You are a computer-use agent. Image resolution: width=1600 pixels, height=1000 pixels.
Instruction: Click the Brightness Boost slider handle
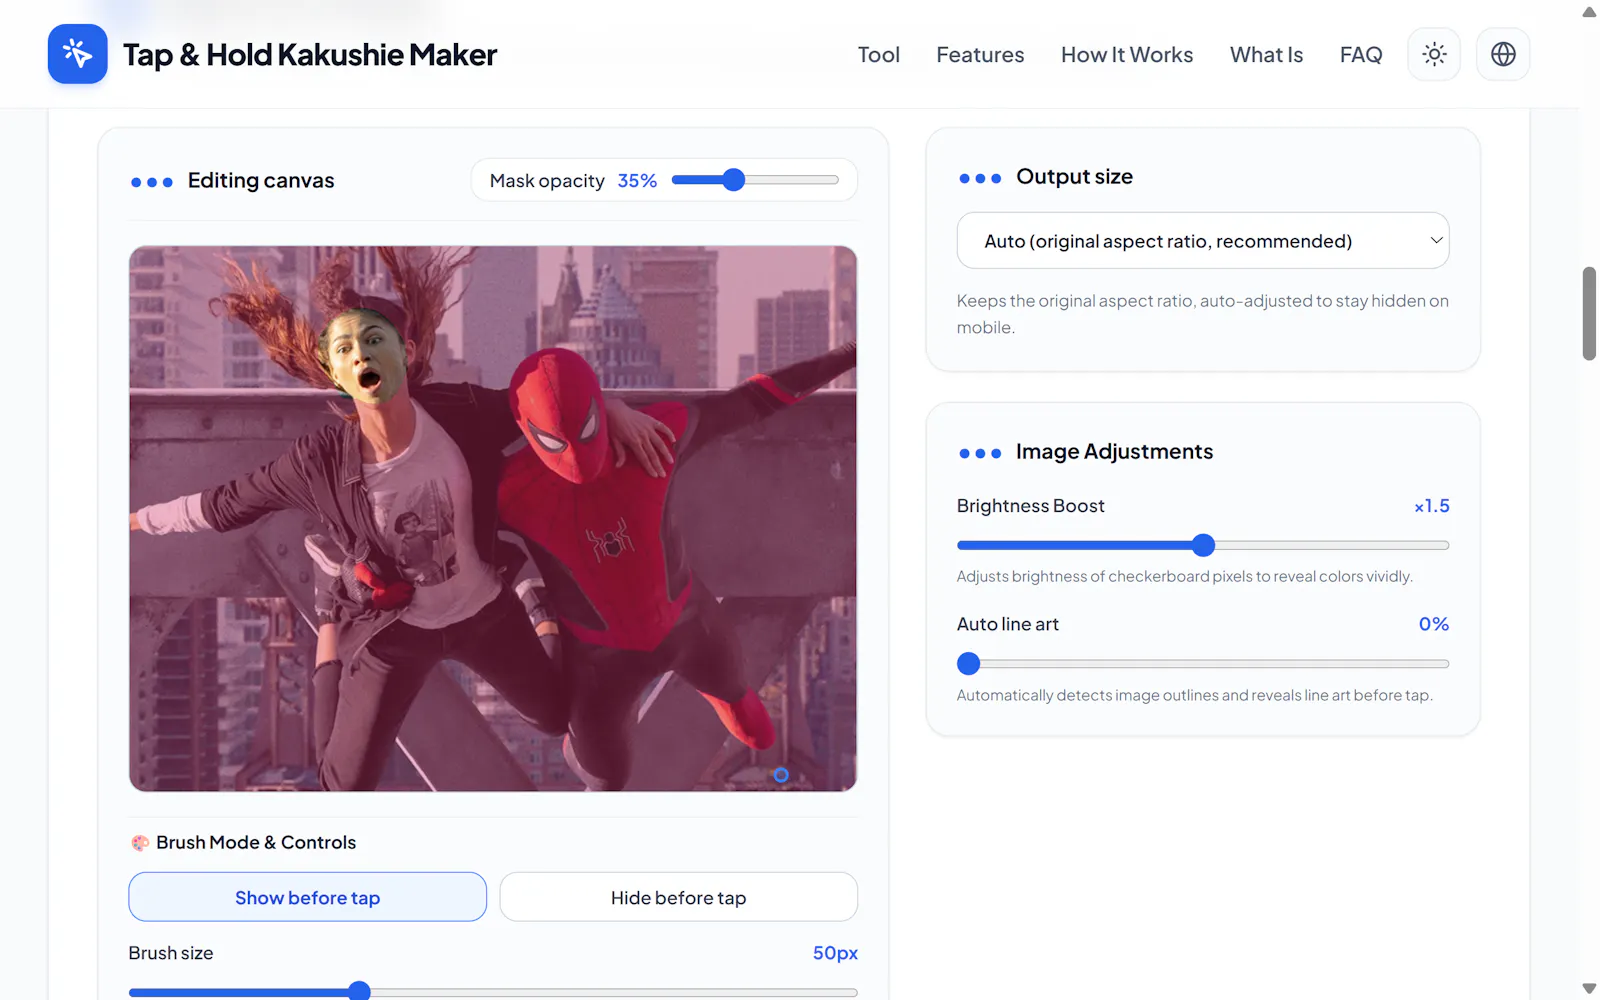coord(1204,545)
